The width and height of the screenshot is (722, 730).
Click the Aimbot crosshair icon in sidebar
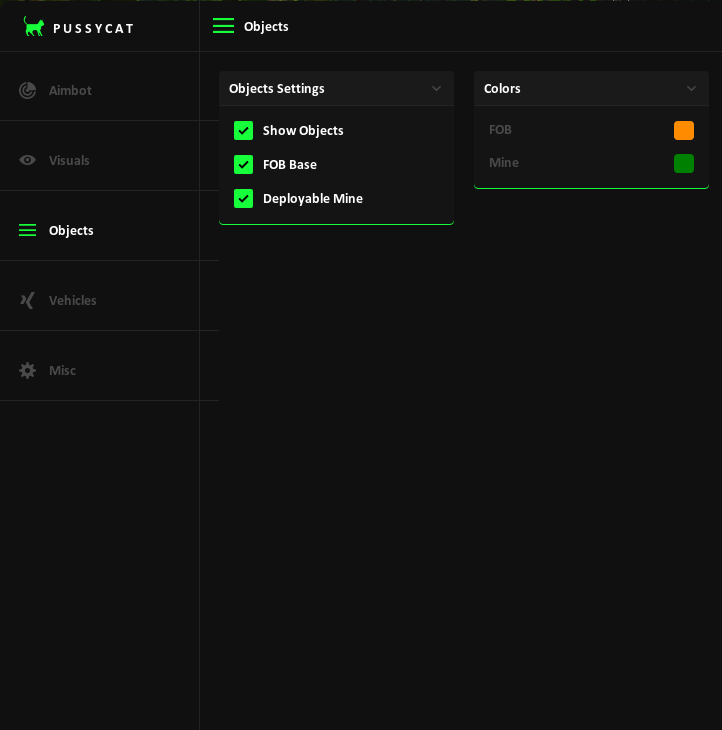27,90
